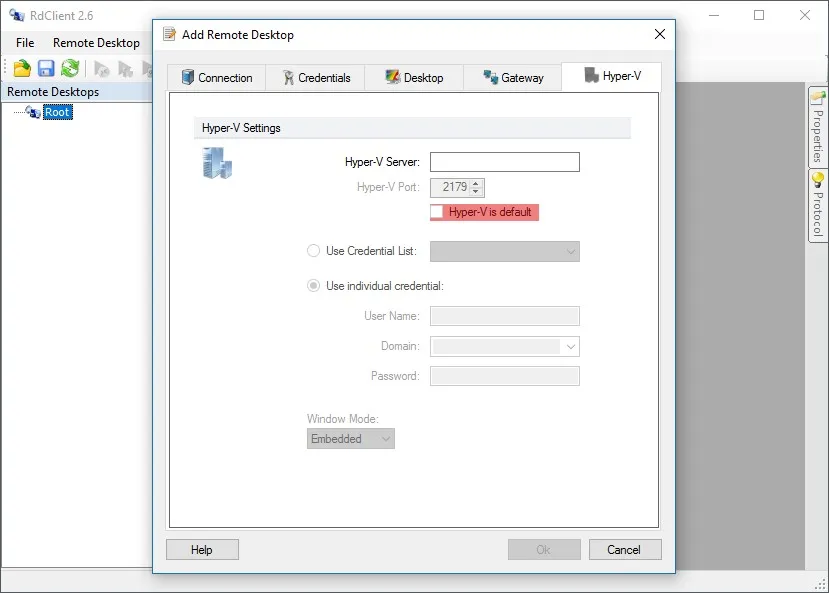Click the open folder toolbar icon
Image resolution: width=829 pixels, height=593 pixels.
point(22,68)
